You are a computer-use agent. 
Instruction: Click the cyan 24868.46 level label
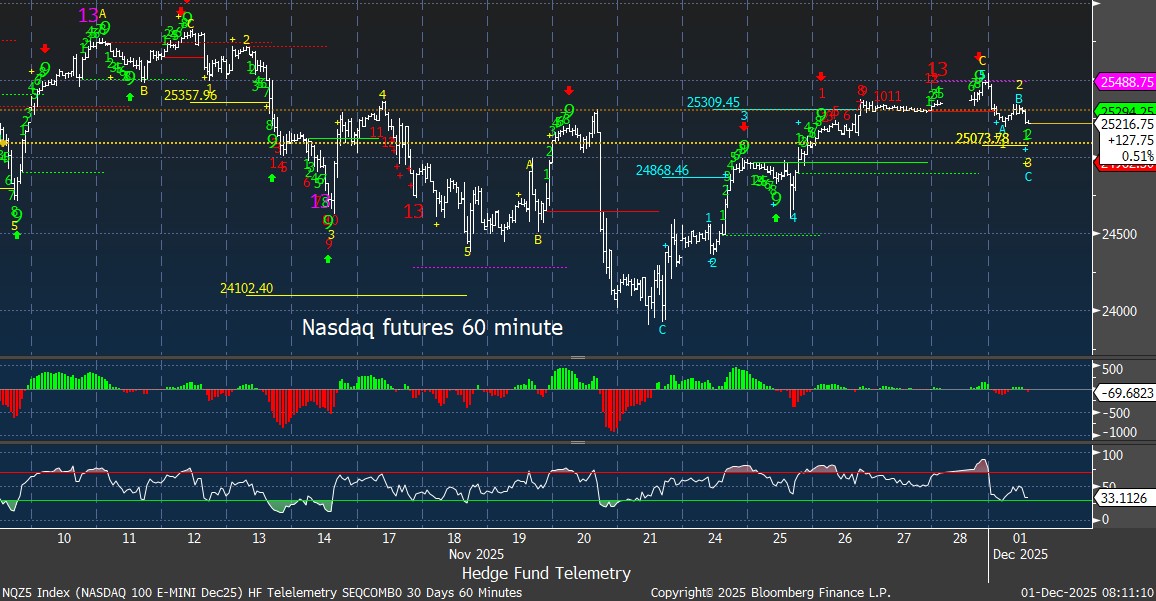coord(662,171)
